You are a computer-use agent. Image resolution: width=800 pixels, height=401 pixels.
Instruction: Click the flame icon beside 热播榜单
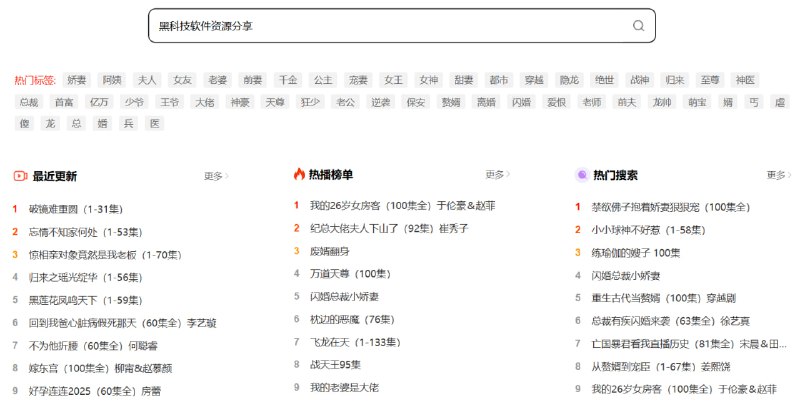click(299, 175)
